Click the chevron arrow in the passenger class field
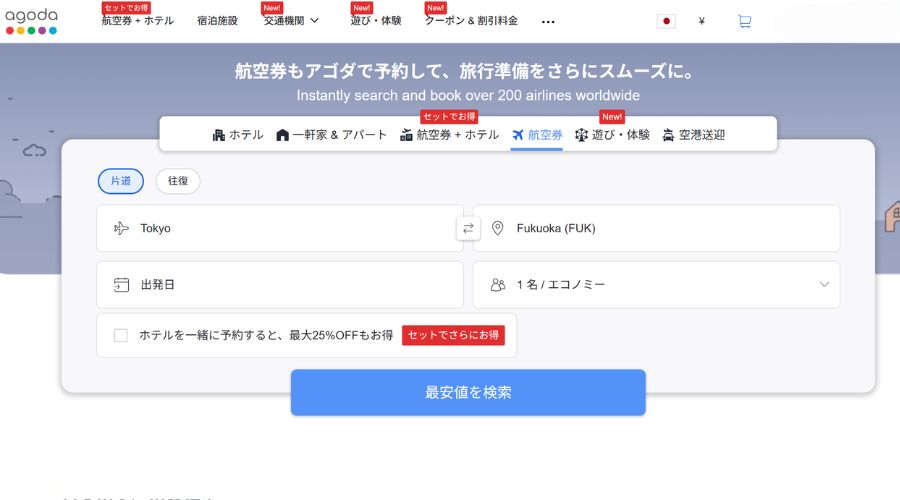 [824, 285]
